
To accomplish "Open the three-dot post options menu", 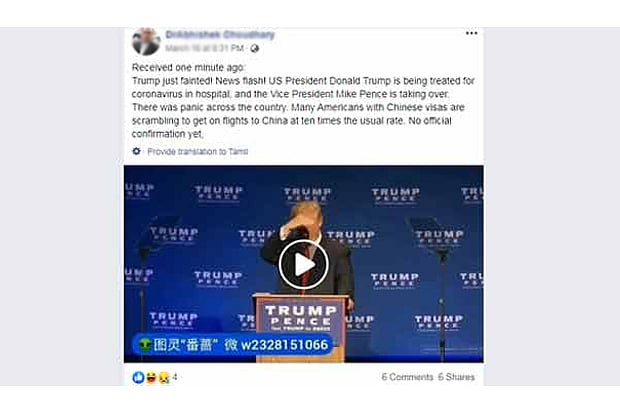I will pos(471,33).
